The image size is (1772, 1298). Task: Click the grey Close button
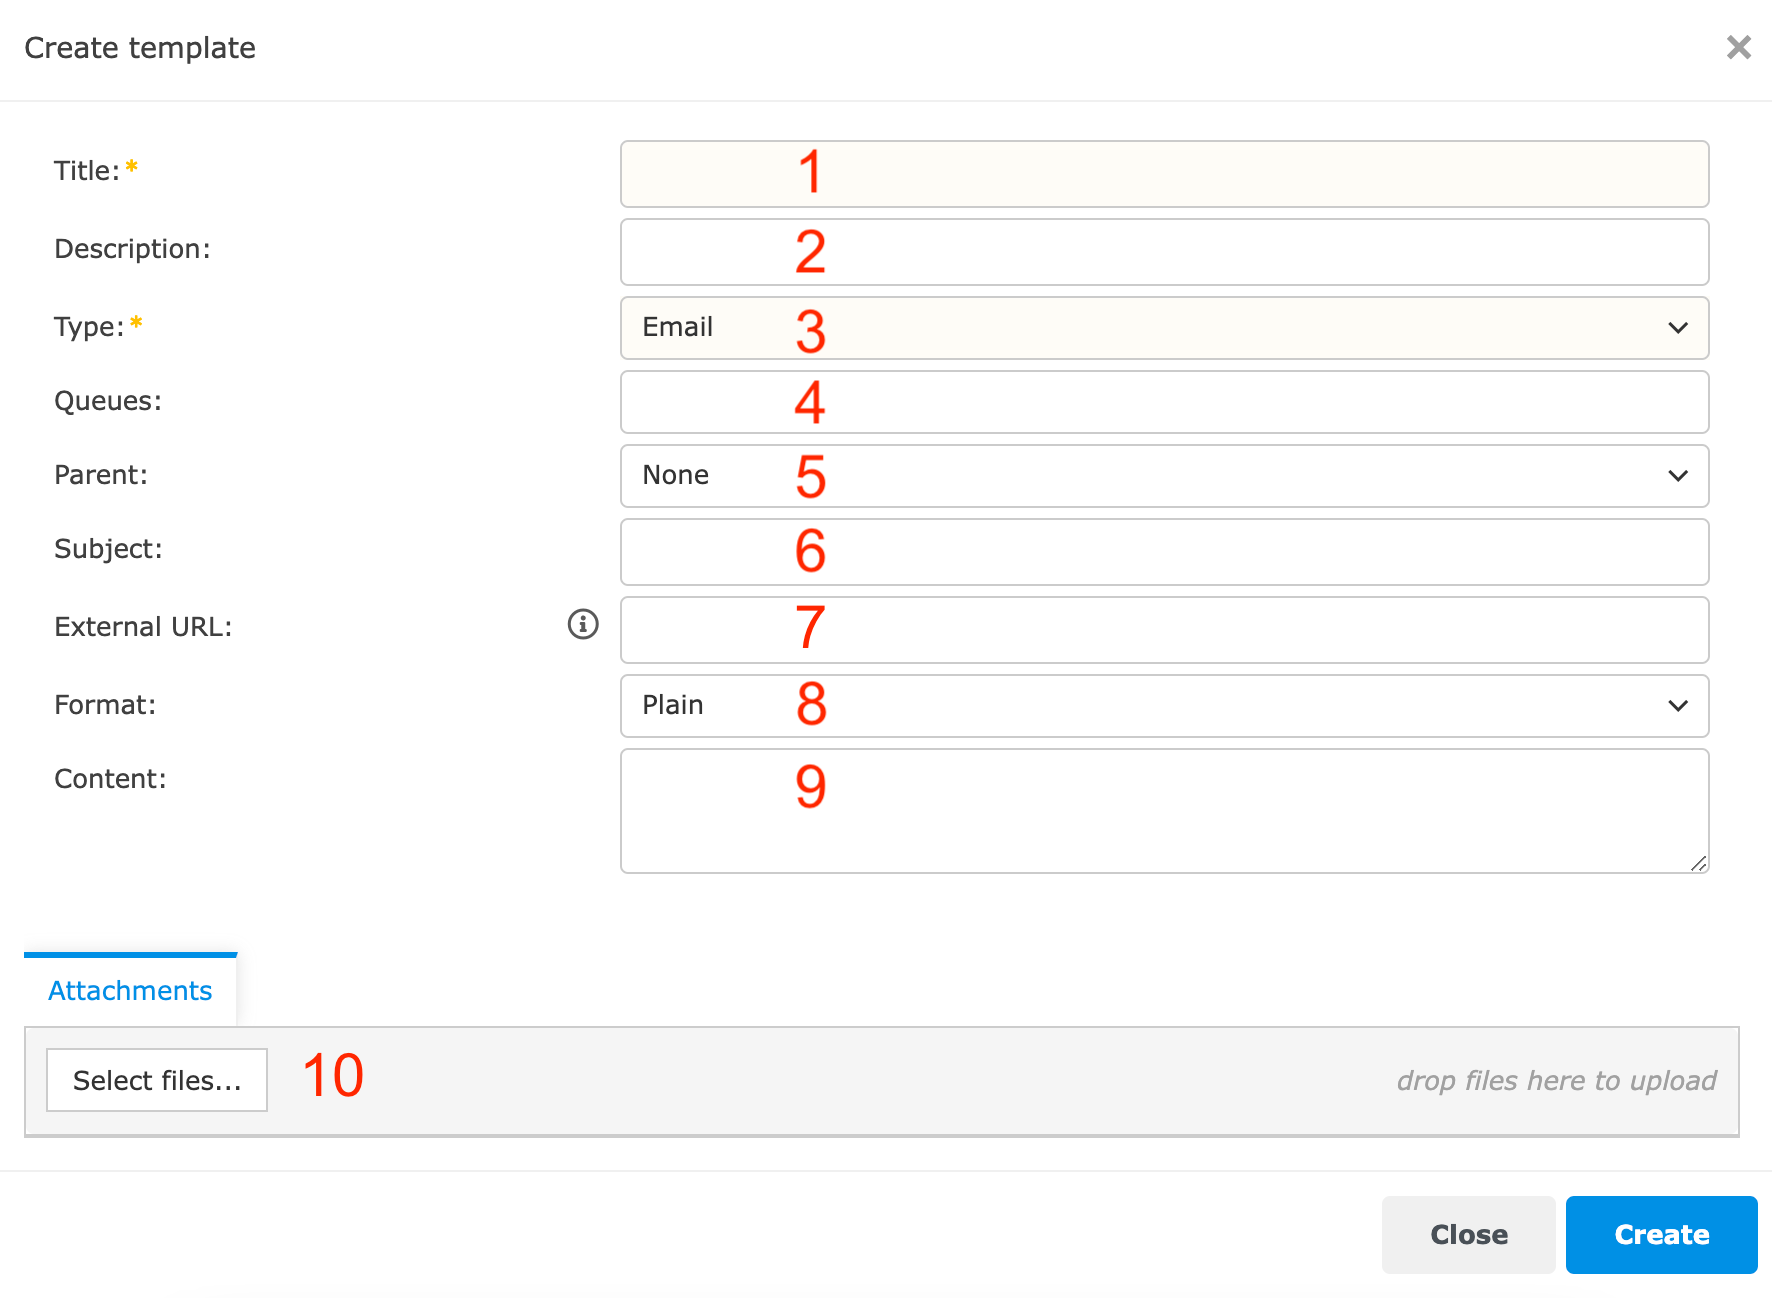(1468, 1235)
